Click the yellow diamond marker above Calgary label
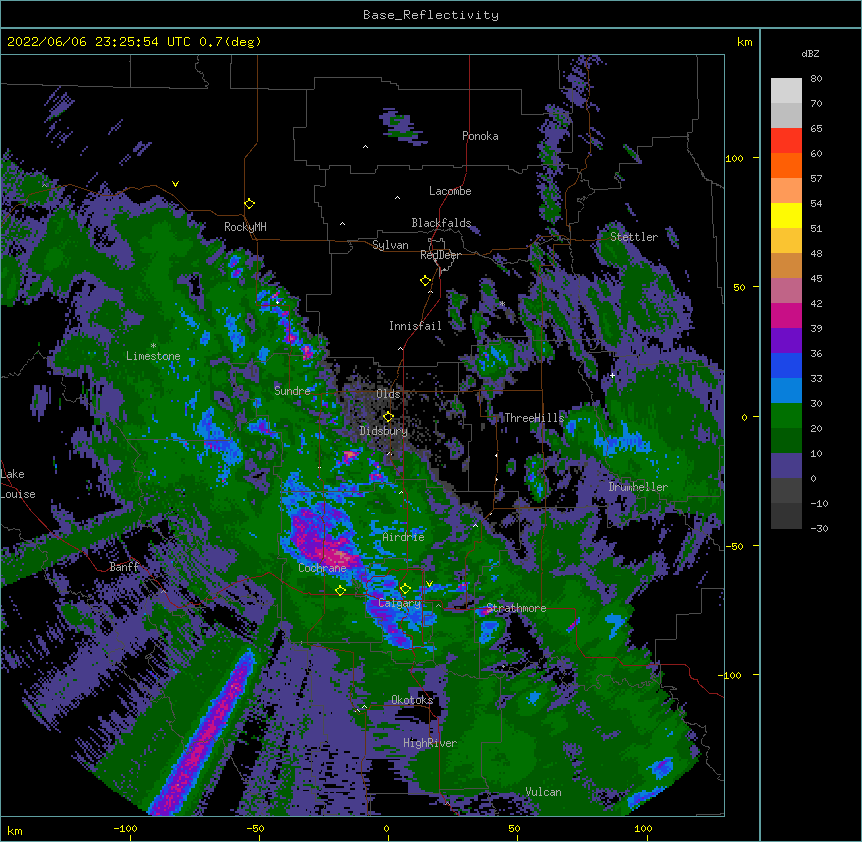The image size is (862, 842). pos(405,589)
